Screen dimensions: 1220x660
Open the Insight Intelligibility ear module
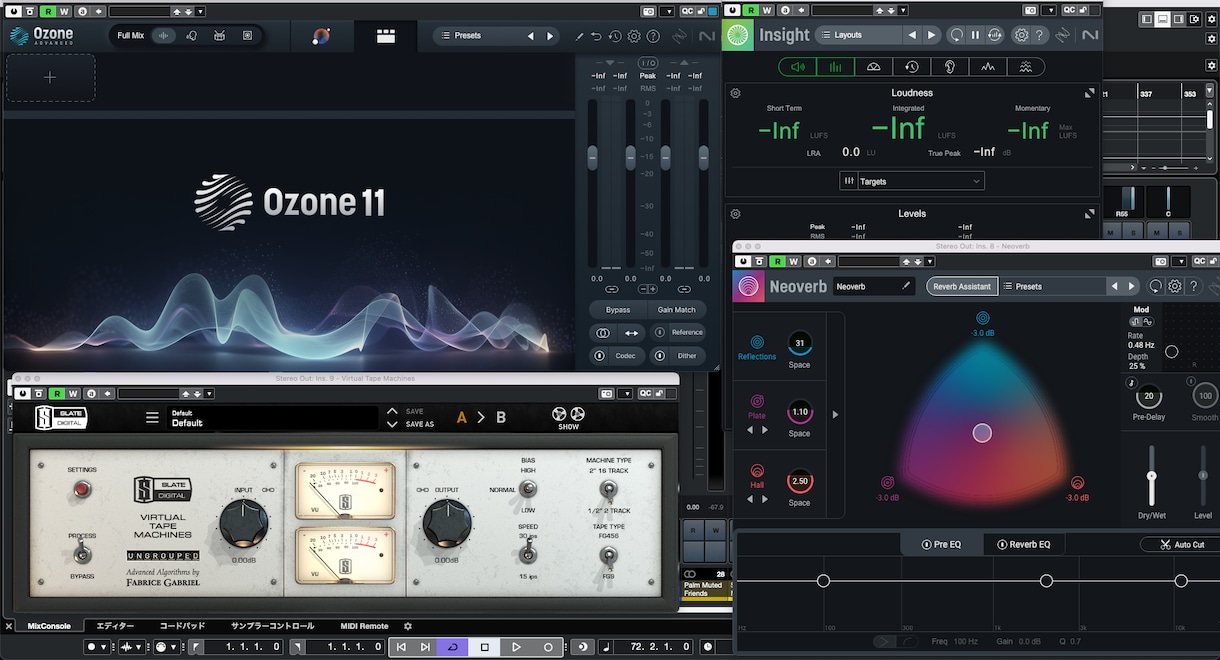pos(949,67)
